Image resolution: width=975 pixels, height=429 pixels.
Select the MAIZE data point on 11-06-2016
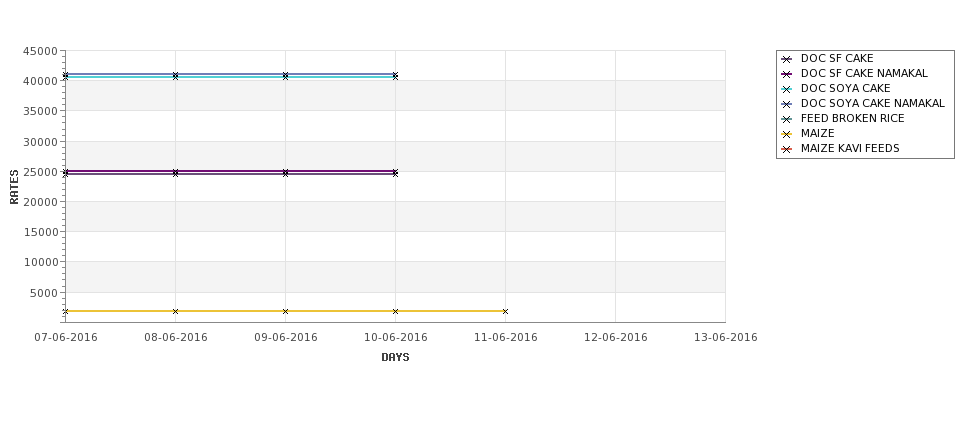(505, 311)
